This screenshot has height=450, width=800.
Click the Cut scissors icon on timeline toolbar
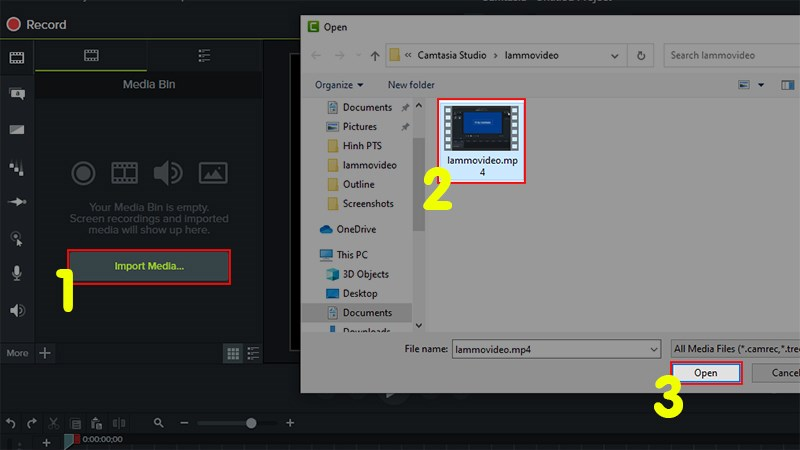coord(53,423)
